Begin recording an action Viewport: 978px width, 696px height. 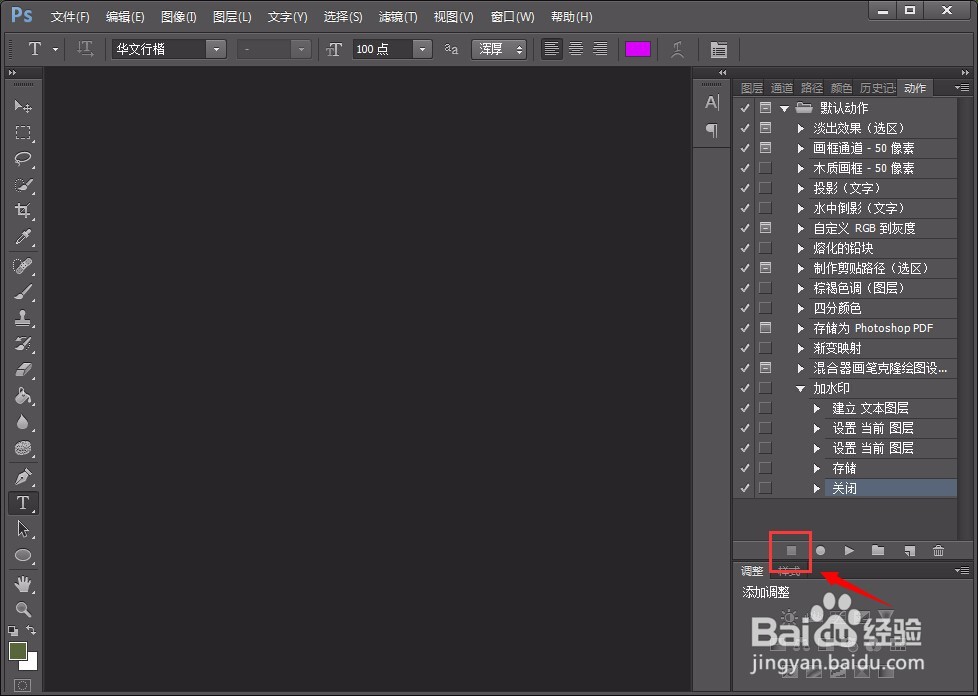click(x=821, y=551)
